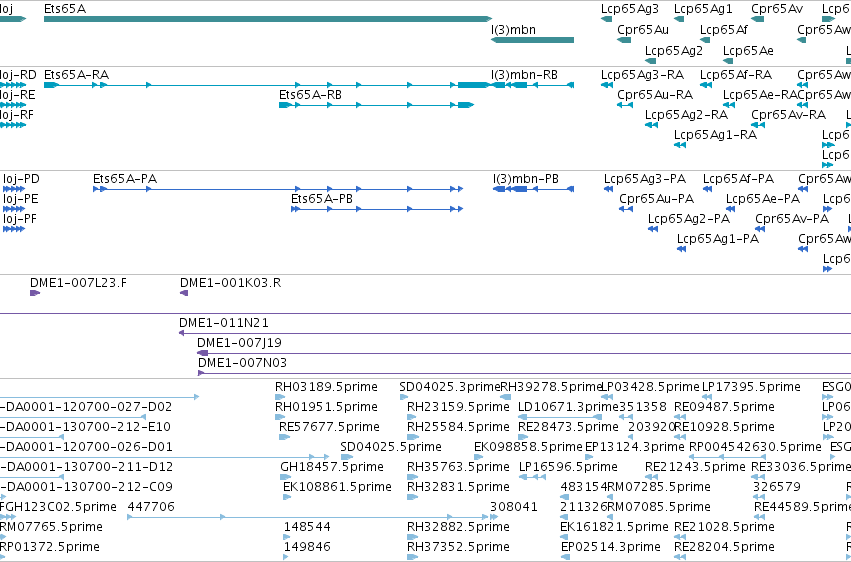Open the Lcp65Ag3-PA protein label
851x562 pixels.
click(x=645, y=179)
